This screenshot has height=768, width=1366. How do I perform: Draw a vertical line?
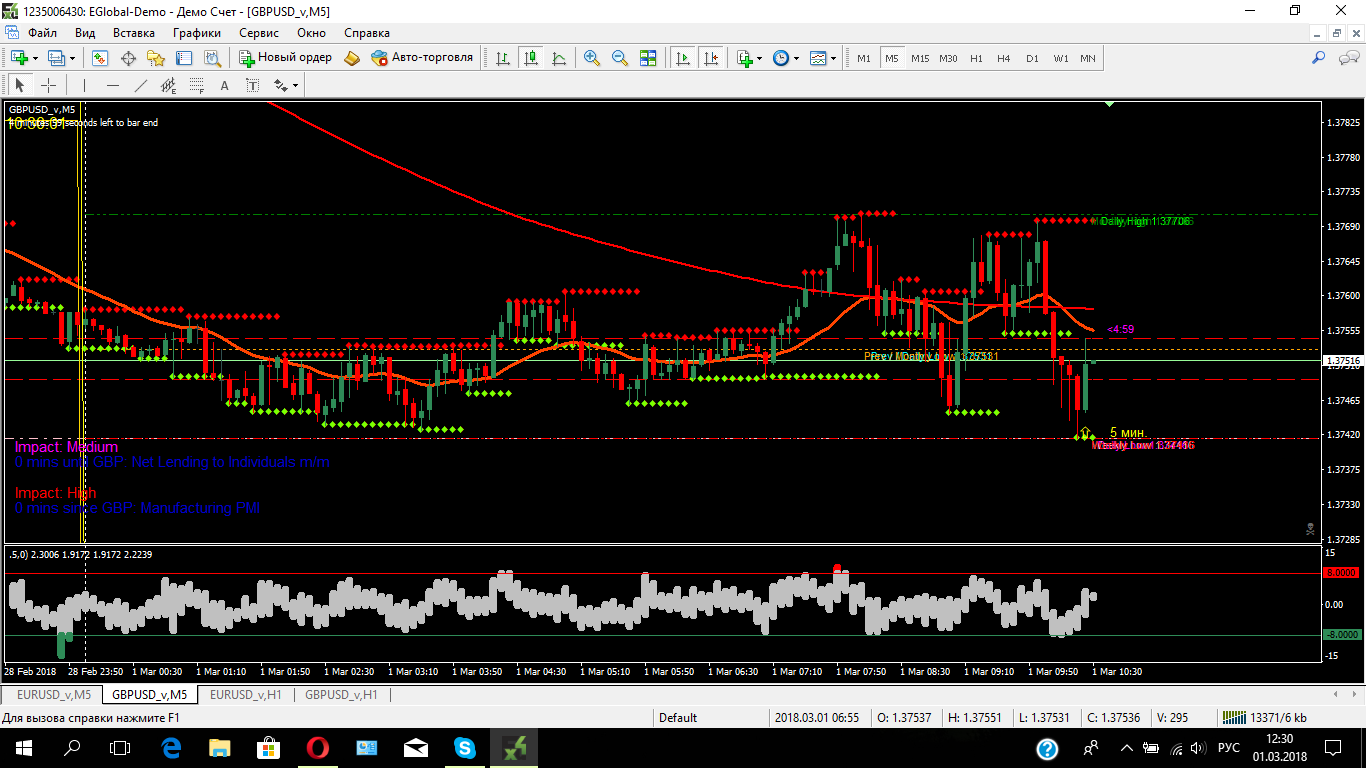[84, 85]
